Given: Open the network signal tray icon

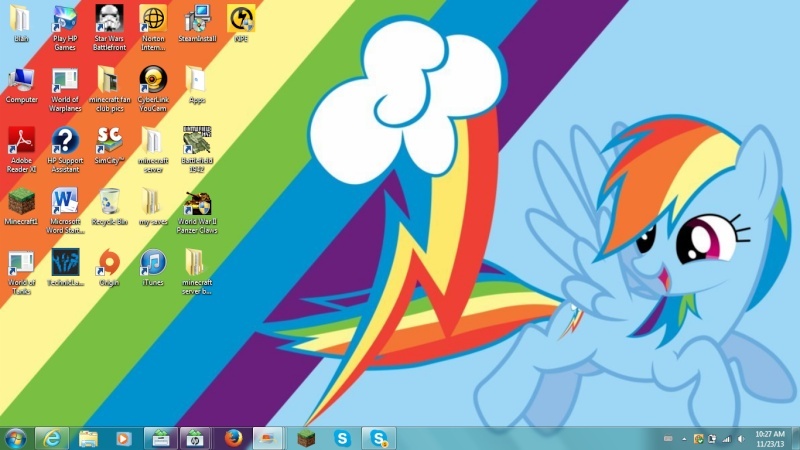Looking at the screenshot, I should tap(727, 439).
